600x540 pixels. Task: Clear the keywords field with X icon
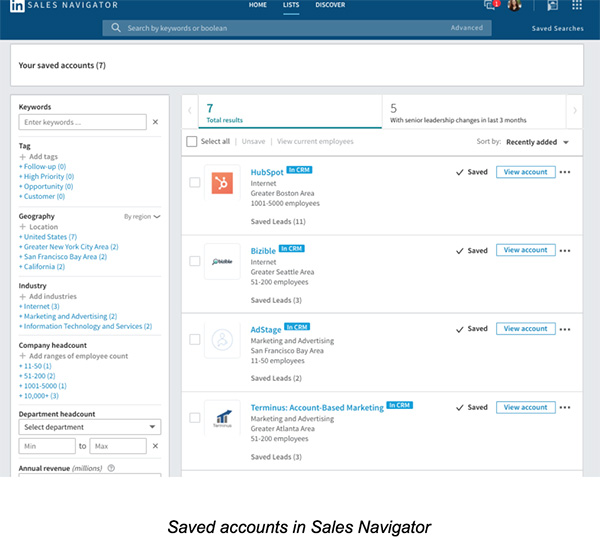click(x=155, y=122)
